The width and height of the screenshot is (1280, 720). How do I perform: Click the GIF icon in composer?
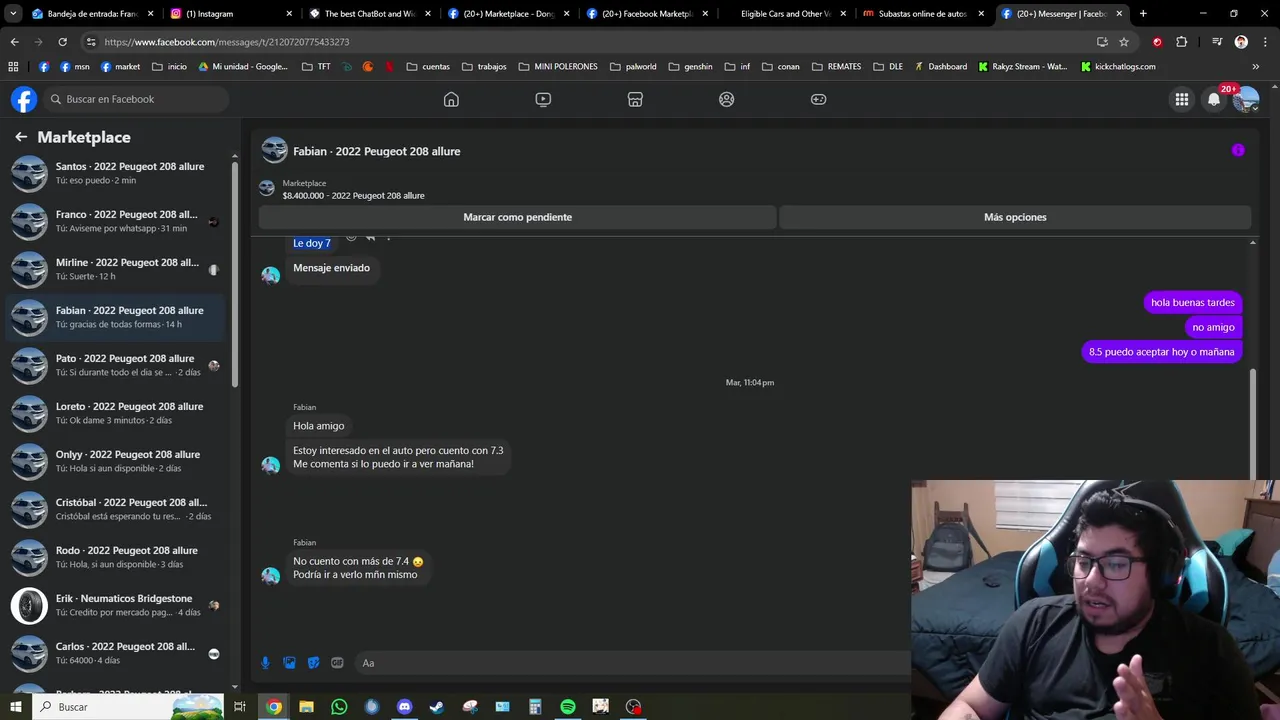tap(337, 663)
